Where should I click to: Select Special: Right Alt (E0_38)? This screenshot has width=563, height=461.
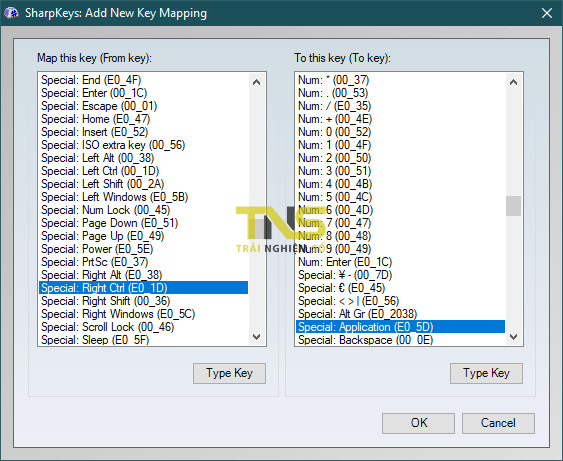point(143,275)
